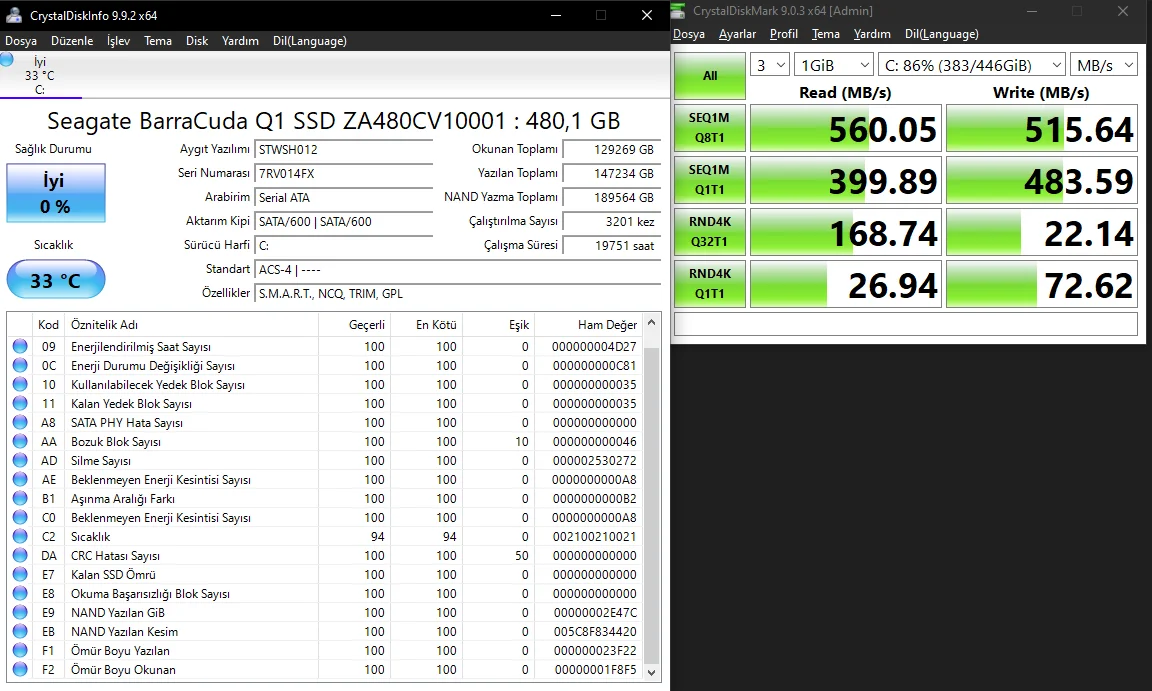Click status icon in row code AE
This screenshot has width=1152, height=691.
(20, 480)
